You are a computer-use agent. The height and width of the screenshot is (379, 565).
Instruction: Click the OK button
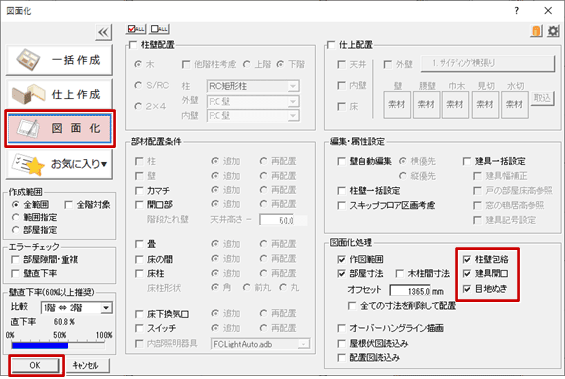pyautogui.click(x=35, y=365)
